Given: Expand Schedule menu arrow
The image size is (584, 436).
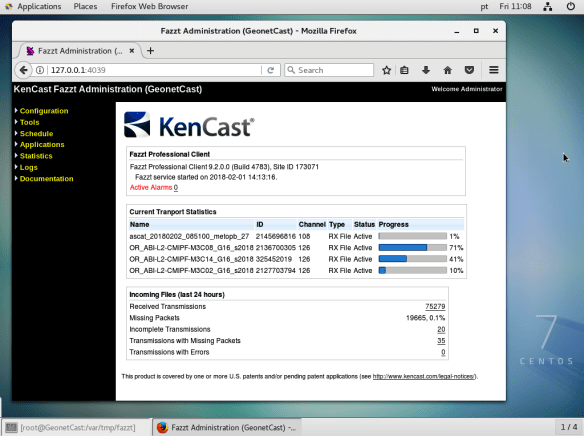Looking at the screenshot, I should 16,133.
